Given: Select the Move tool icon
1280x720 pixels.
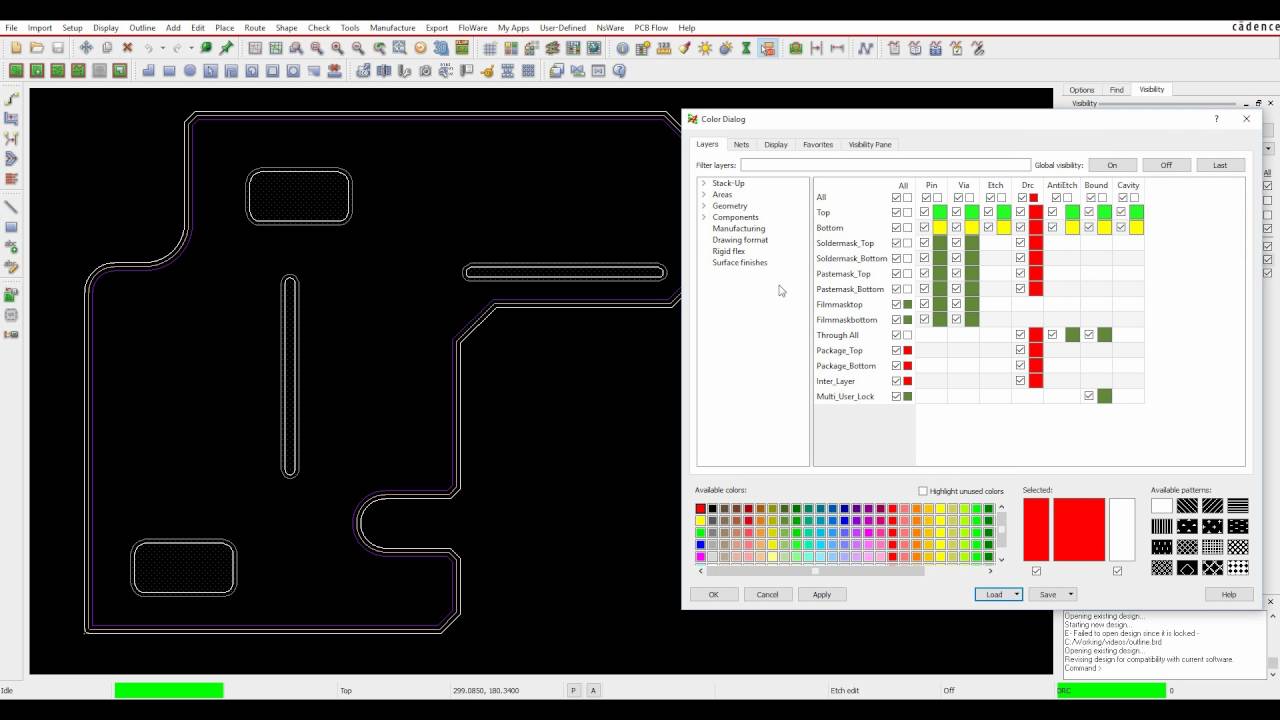Looking at the screenshot, I should (86, 48).
